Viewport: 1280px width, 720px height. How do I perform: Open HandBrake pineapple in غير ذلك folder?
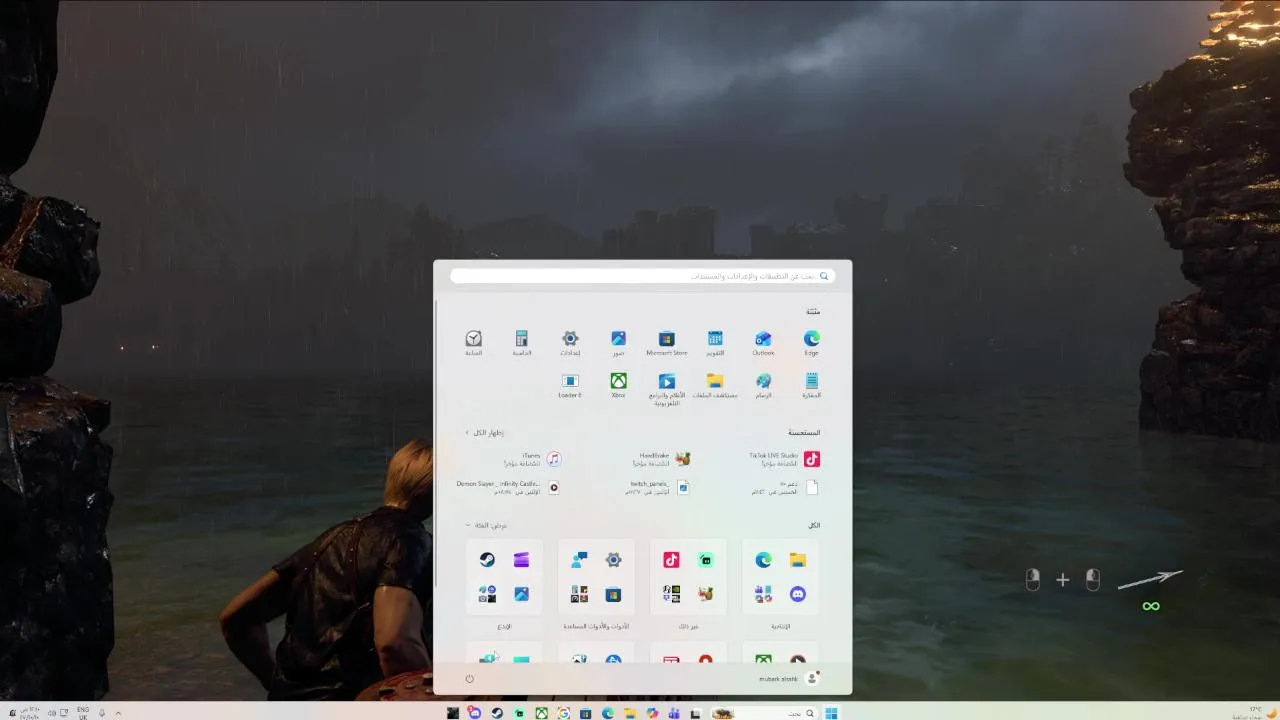[x=705, y=594]
